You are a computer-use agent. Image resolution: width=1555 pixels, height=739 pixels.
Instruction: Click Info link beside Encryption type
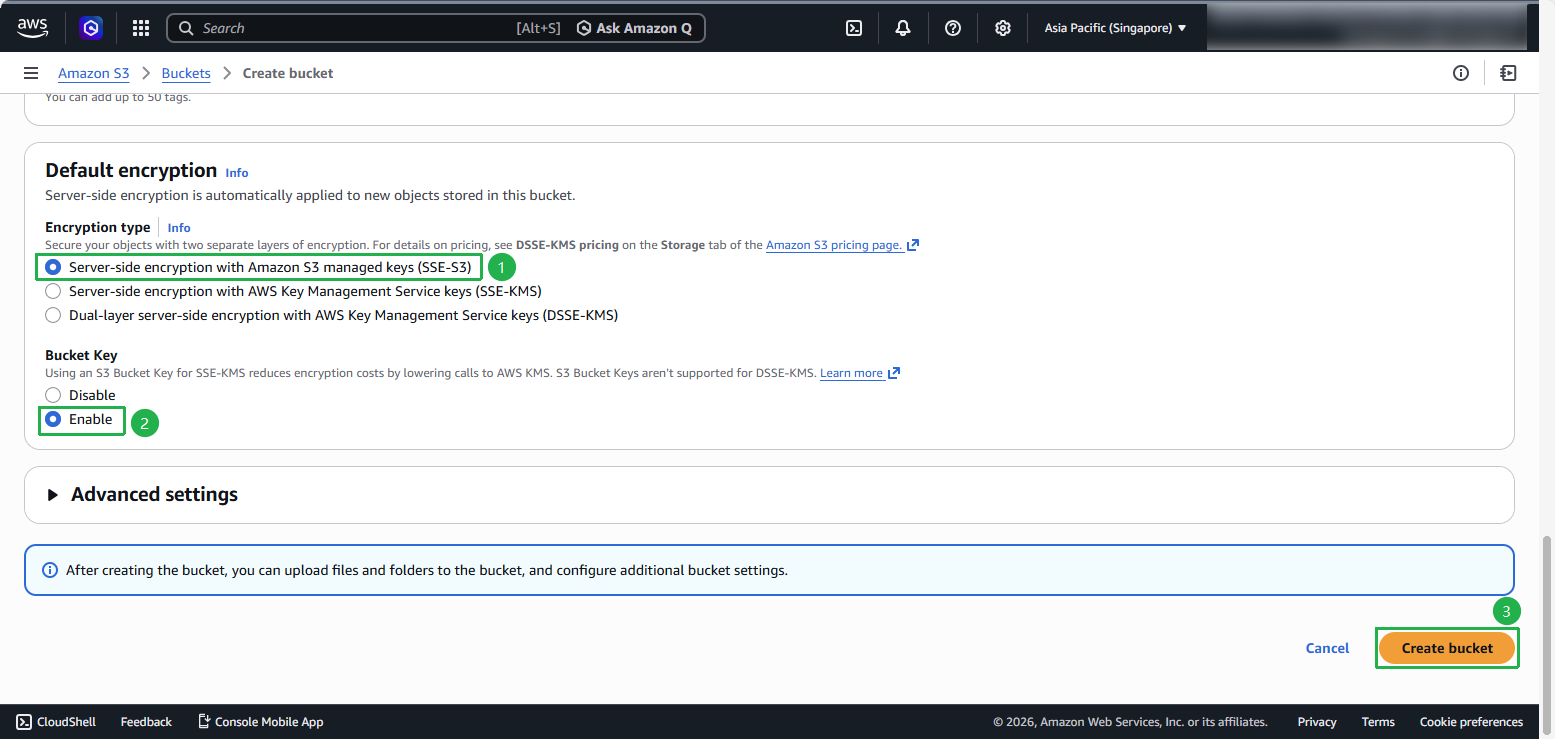point(179,228)
